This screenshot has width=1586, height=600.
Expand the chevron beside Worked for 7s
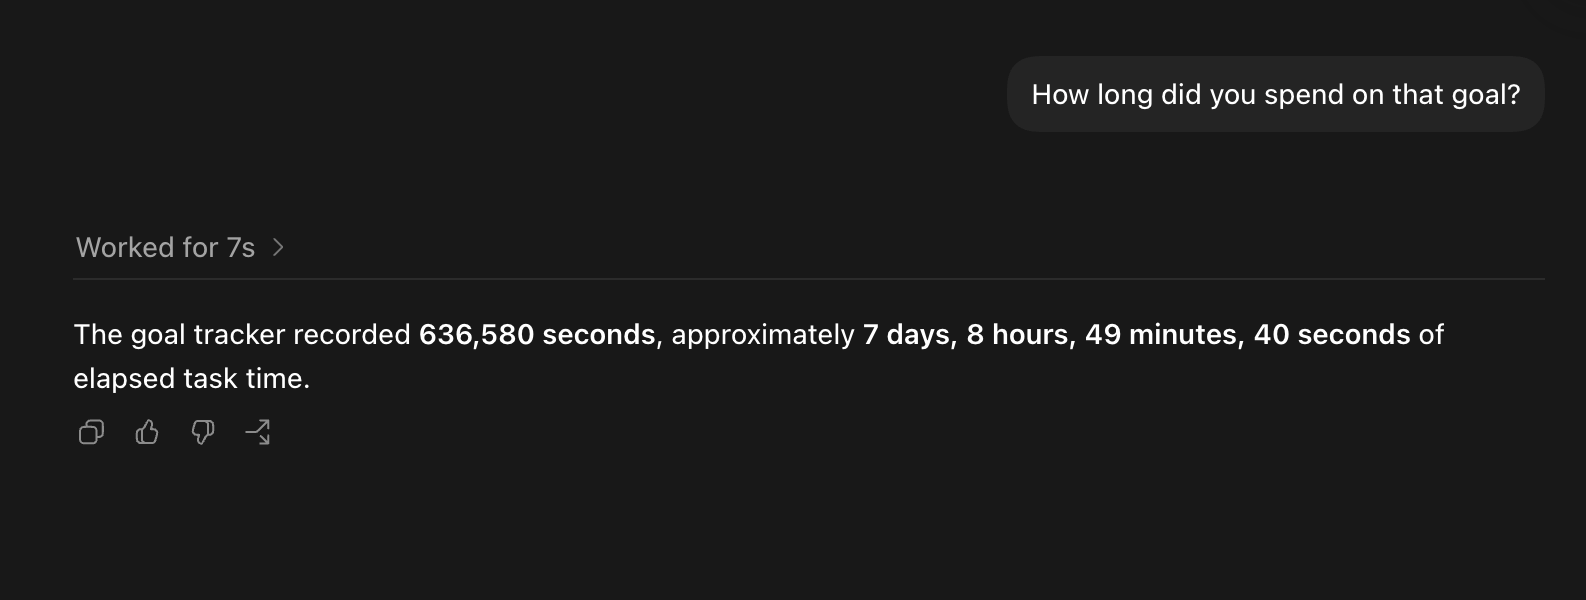(278, 247)
